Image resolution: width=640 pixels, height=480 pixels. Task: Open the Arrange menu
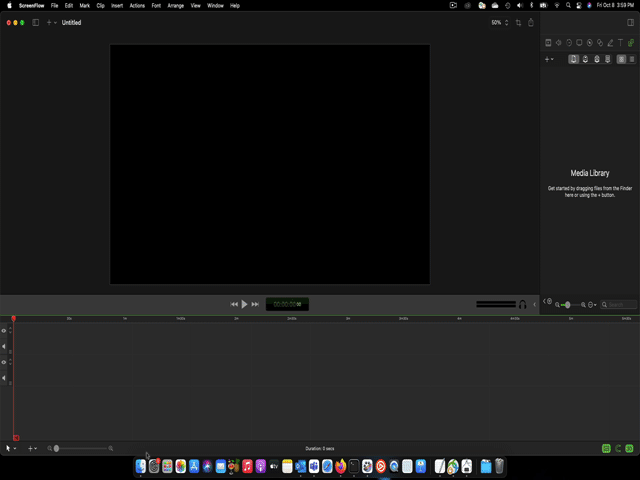click(176, 5)
